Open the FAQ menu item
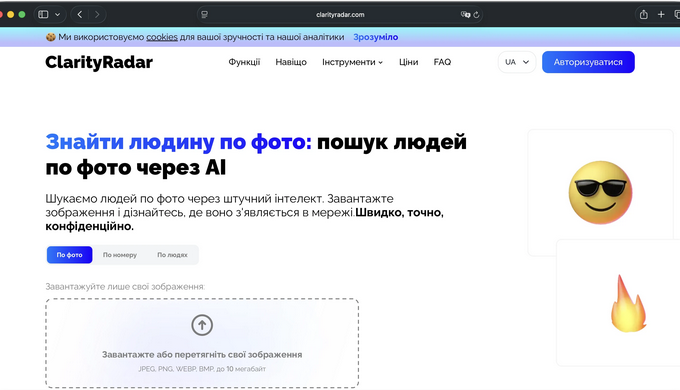 click(x=442, y=62)
